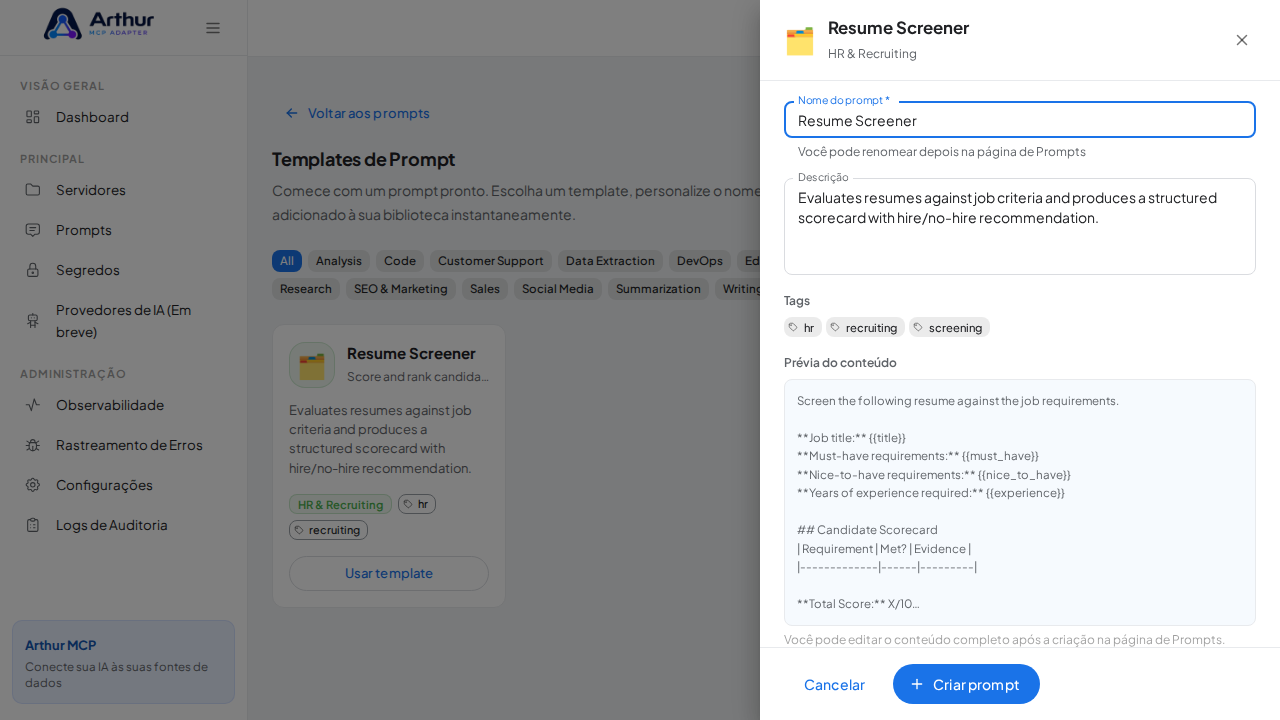Open Provedores de IA (Em breve)

123,321
